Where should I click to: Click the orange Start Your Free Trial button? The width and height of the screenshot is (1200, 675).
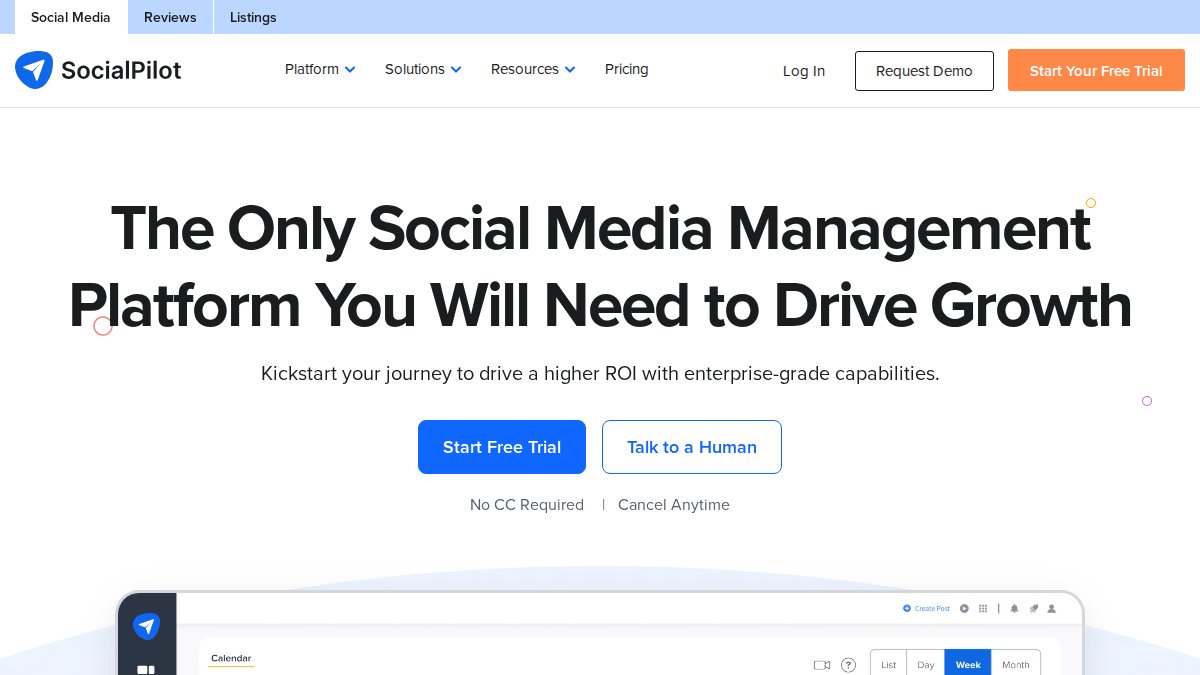[x=1096, y=71]
